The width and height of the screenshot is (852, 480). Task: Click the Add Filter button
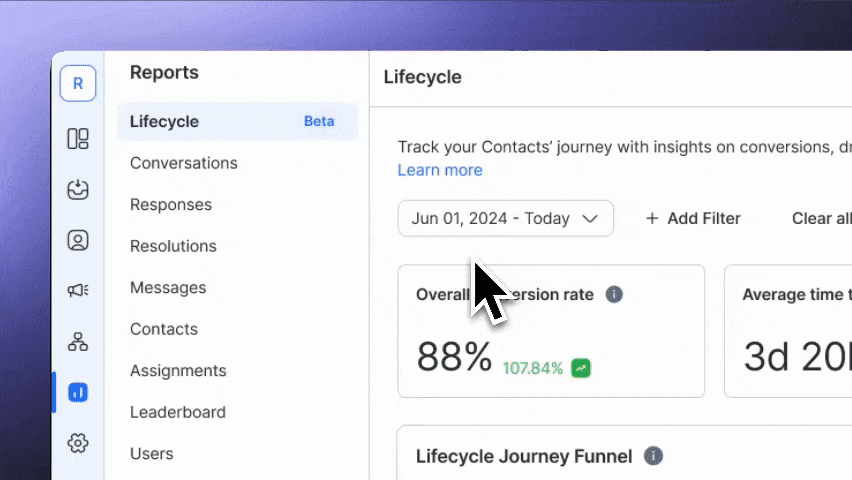(693, 218)
